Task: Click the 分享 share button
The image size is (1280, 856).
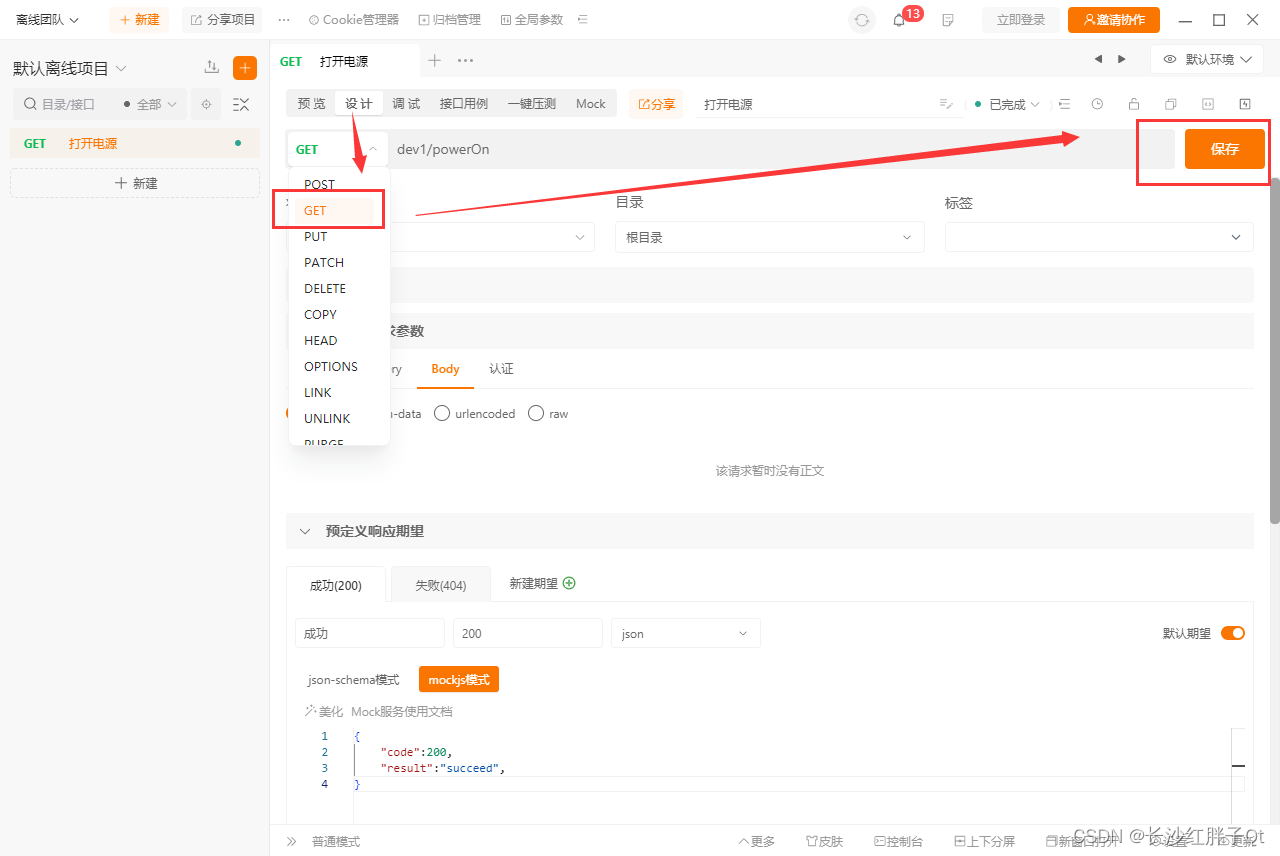Action: pos(656,104)
